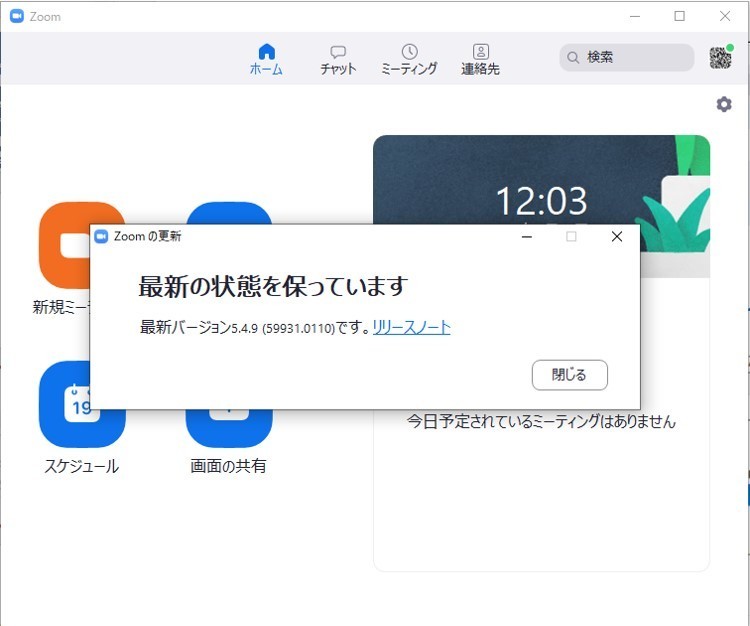Open the profile avatar menu
Image resolution: width=750 pixels, height=626 pixels.
(720, 57)
